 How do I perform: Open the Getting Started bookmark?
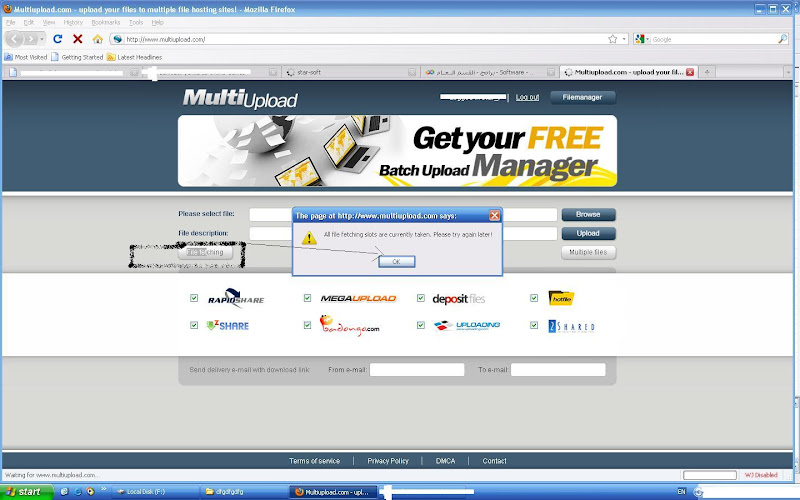77,57
